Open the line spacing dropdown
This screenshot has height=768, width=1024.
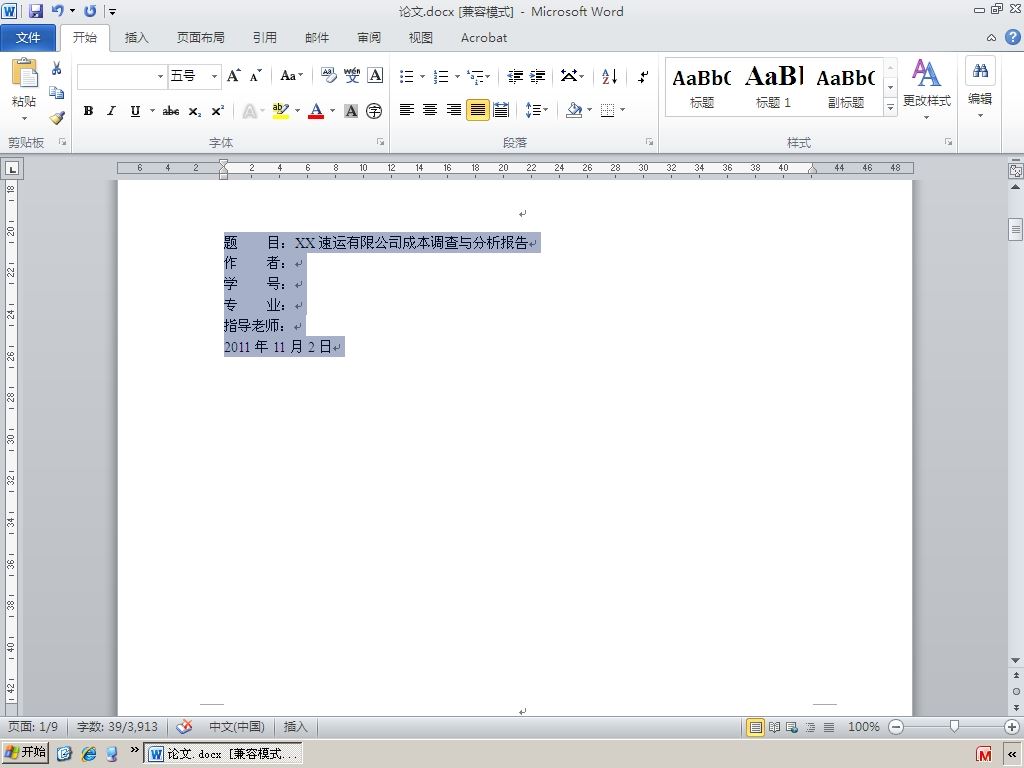coord(537,110)
